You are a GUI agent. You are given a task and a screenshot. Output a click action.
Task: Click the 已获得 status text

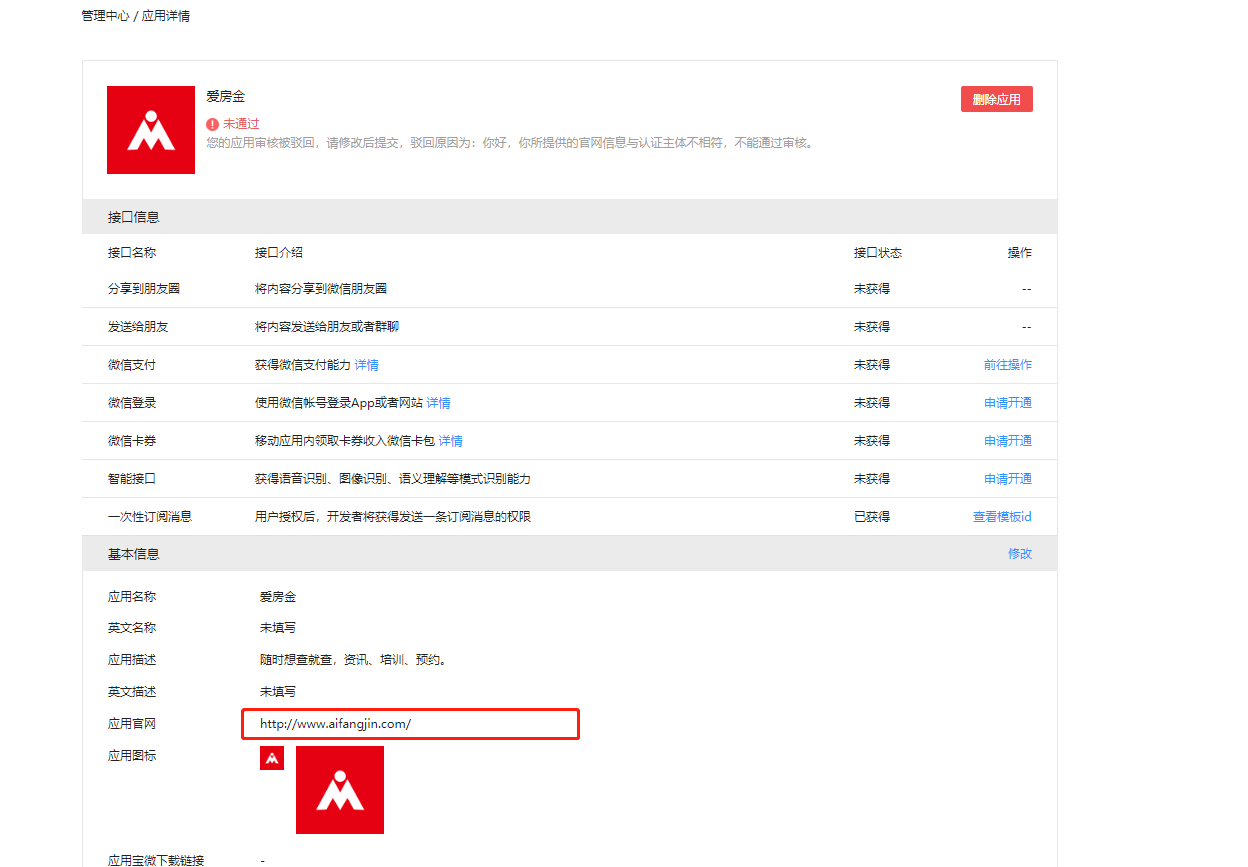click(x=872, y=517)
